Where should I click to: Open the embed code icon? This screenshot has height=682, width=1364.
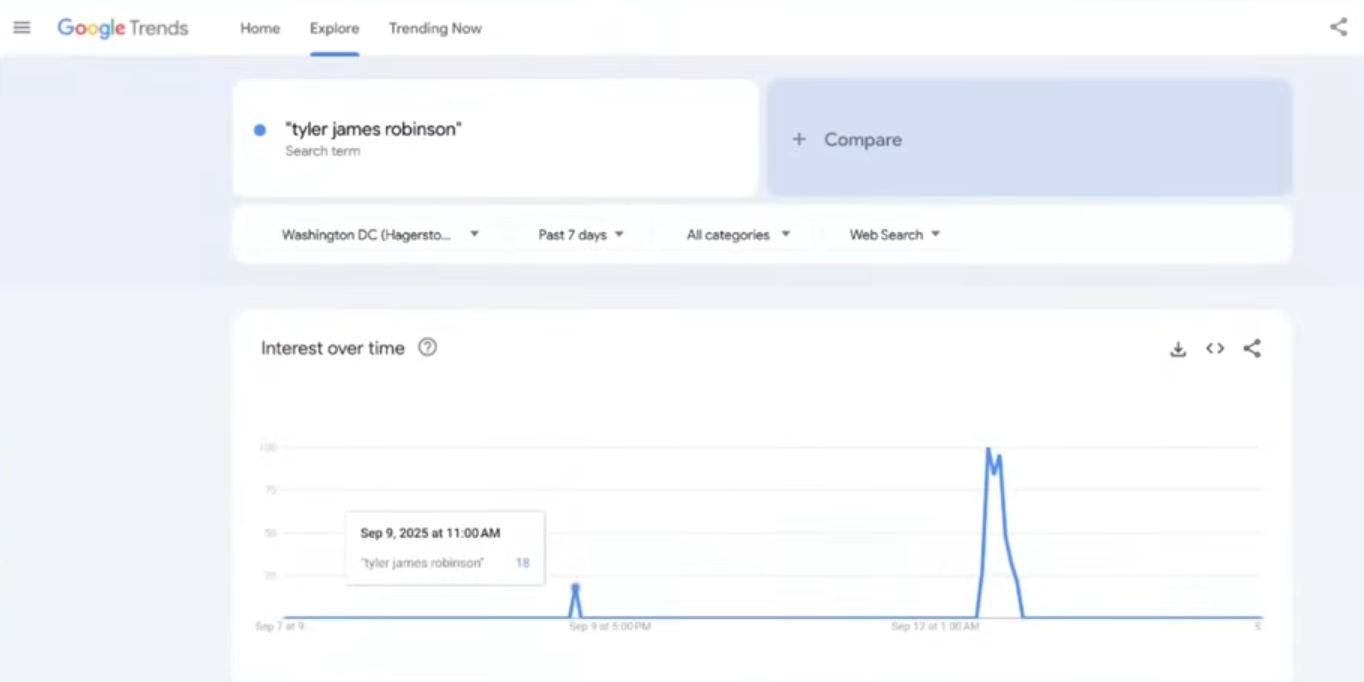point(1215,348)
